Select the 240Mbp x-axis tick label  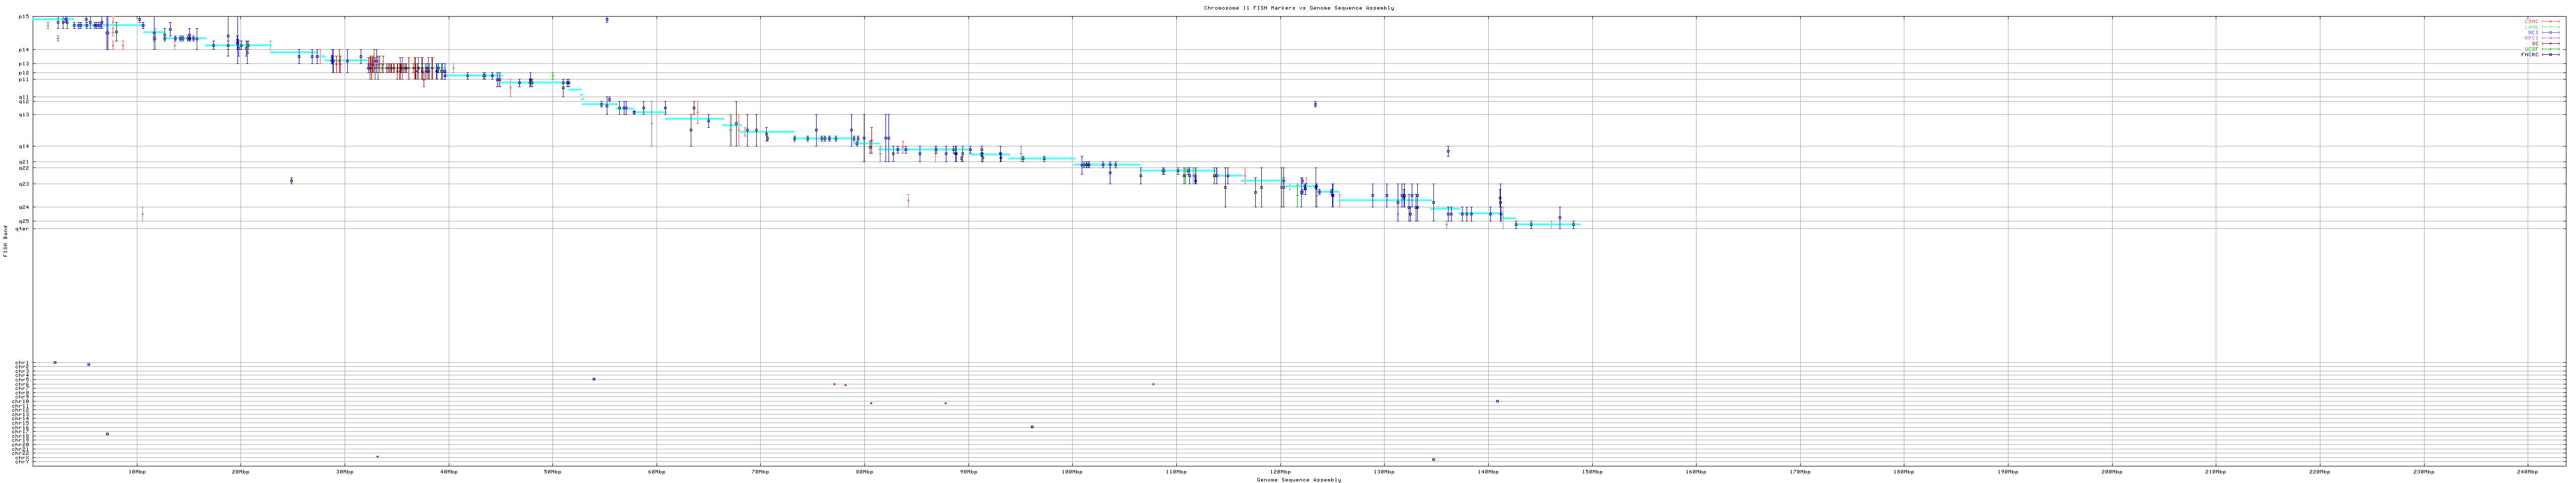click(x=2527, y=471)
